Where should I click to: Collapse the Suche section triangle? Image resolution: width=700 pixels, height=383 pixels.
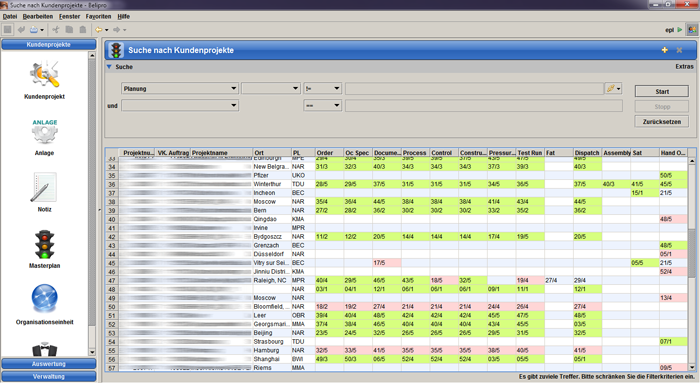coord(109,67)
